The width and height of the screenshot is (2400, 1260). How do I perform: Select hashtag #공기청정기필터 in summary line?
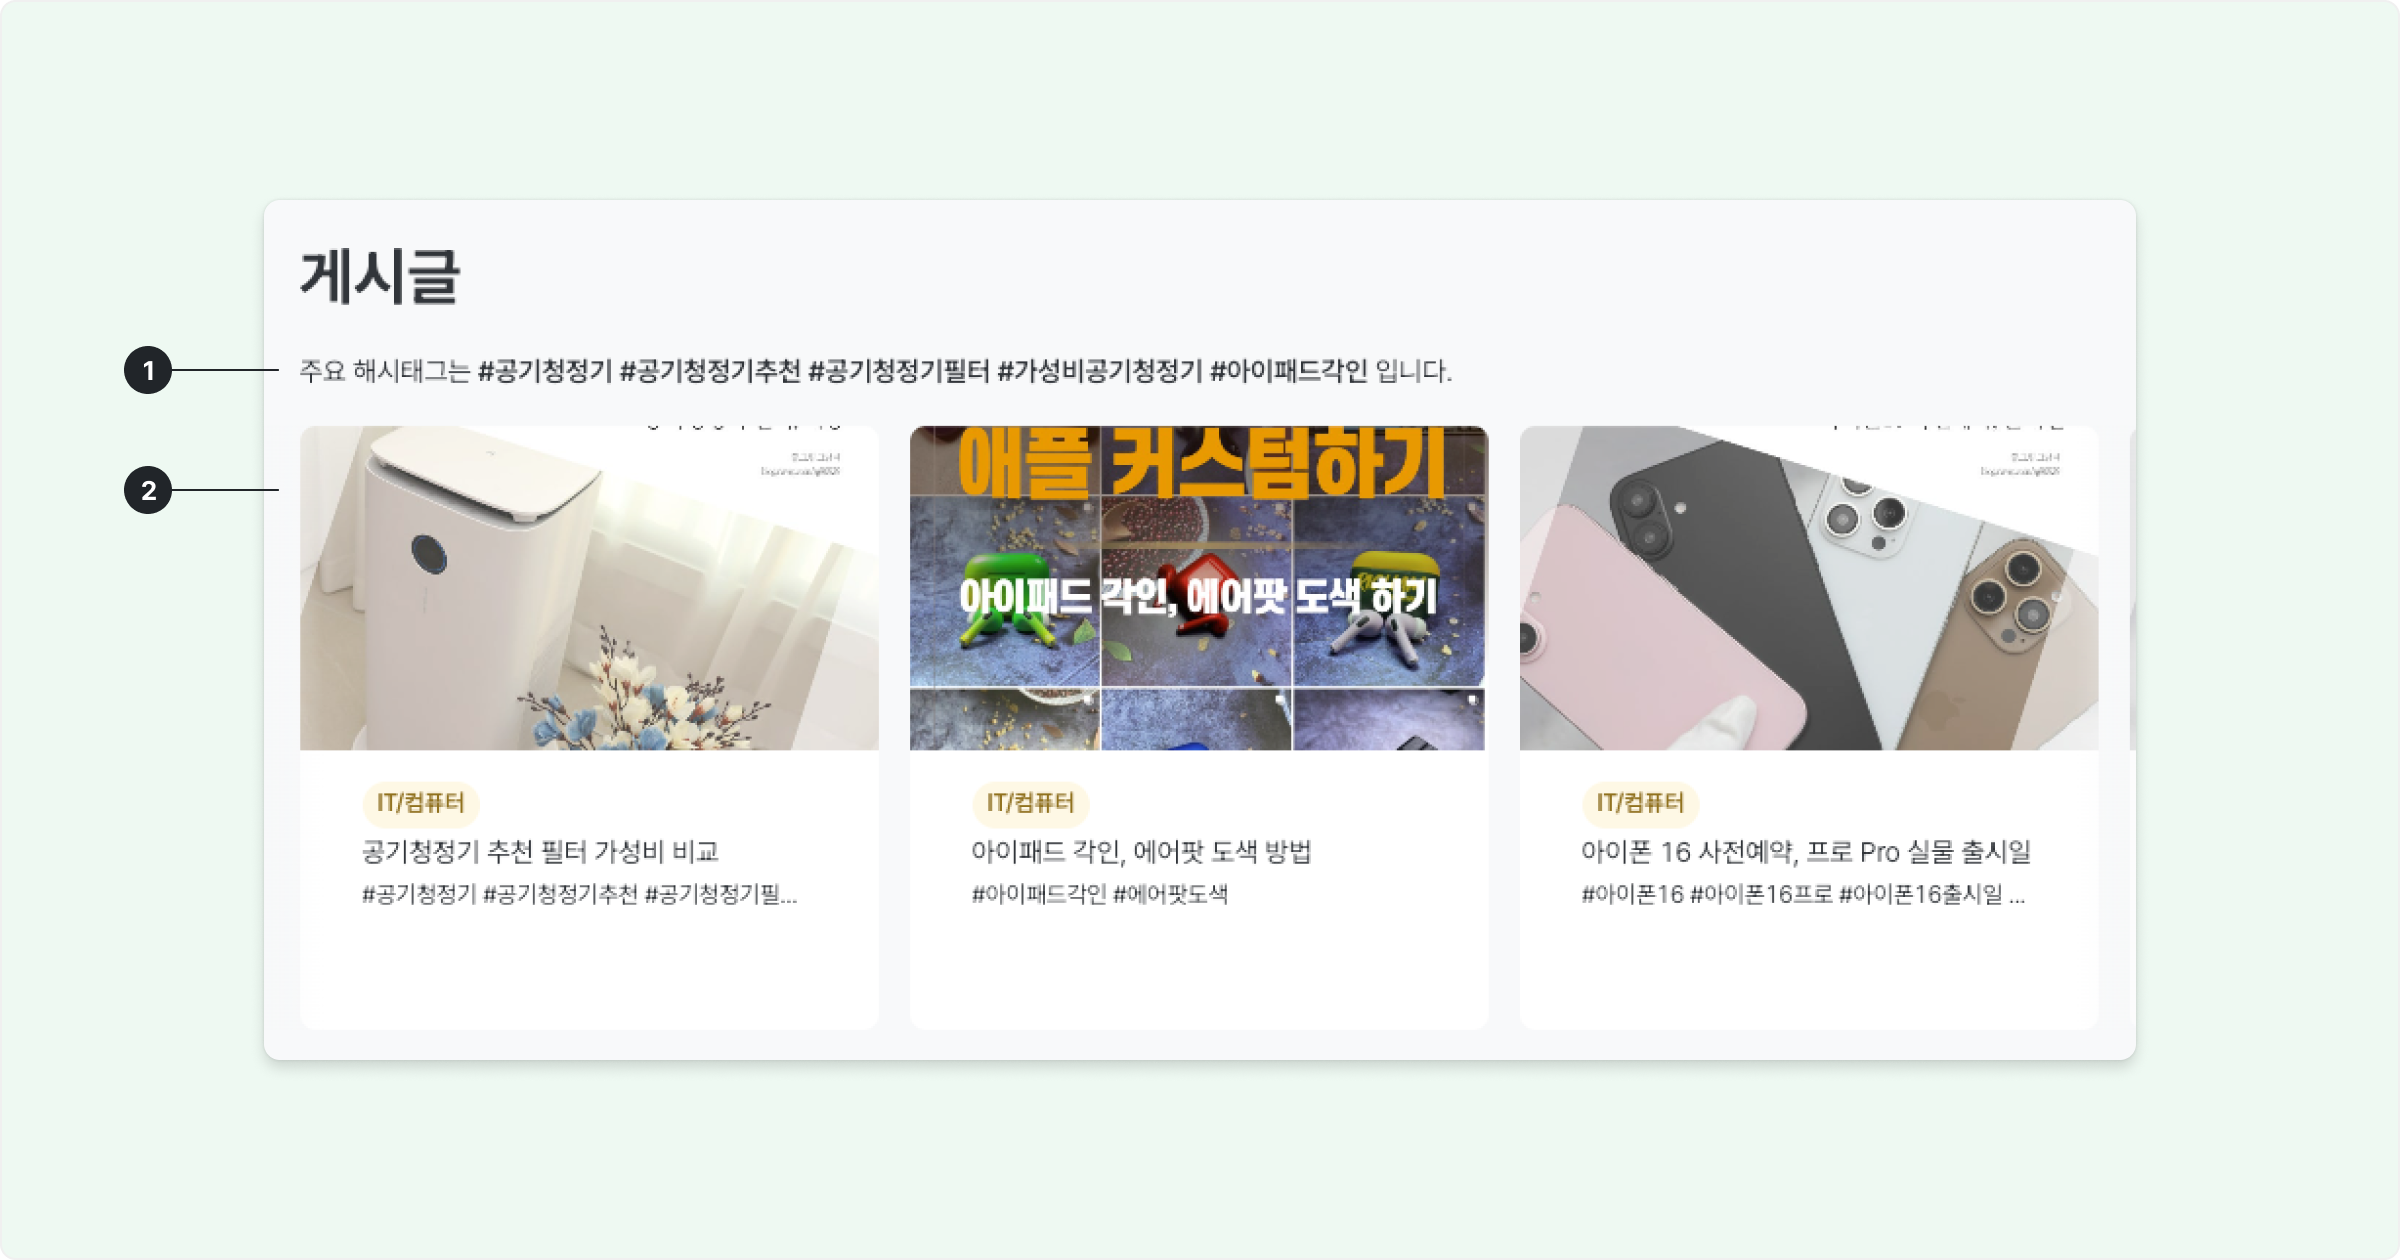pos(899,371)
